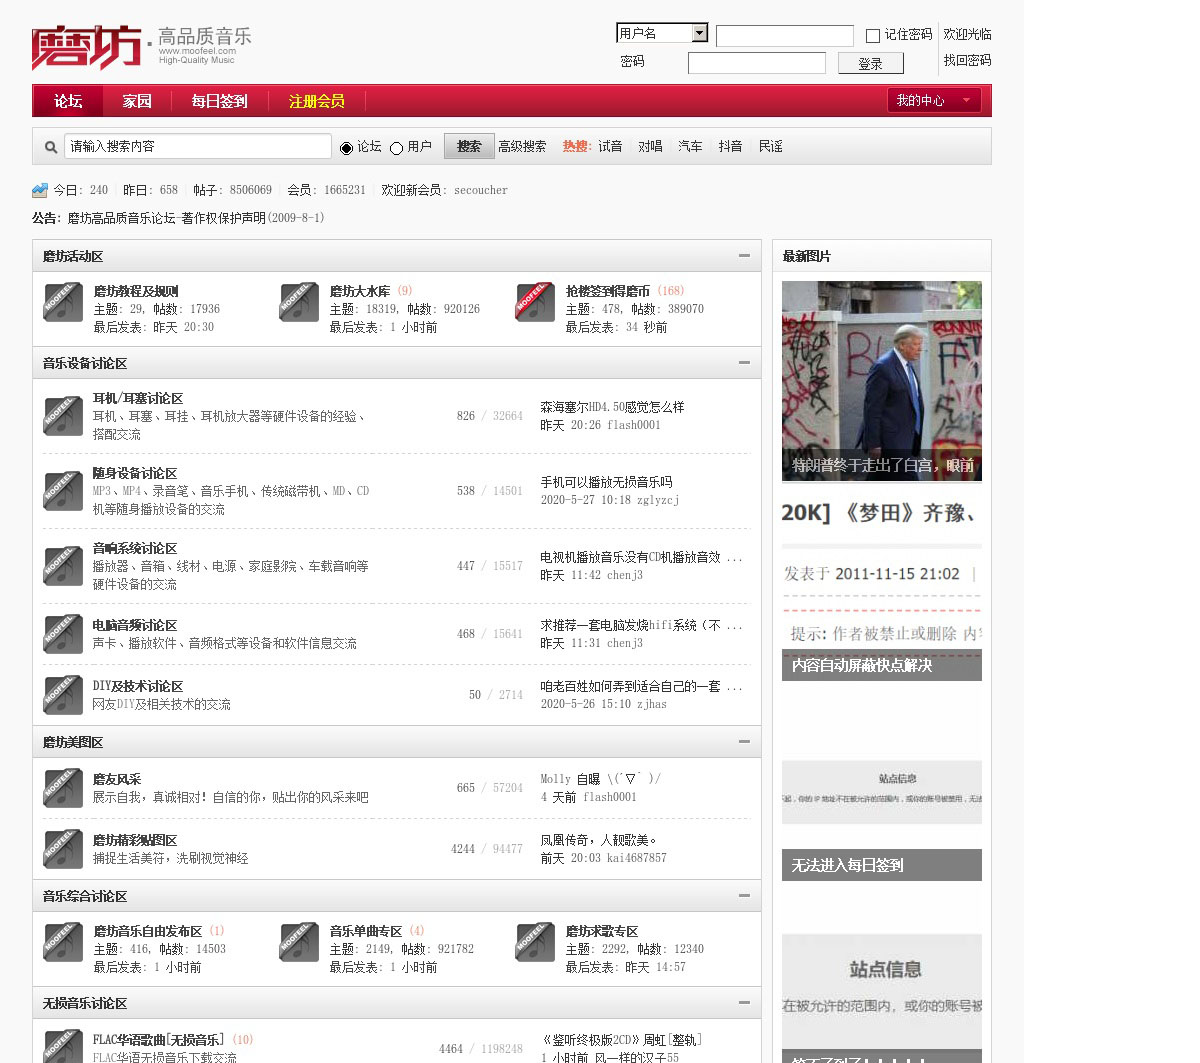Click the 请输入搜索内容 search input field
Viewport: 1200px width, 1063px height.
[197, 146]
